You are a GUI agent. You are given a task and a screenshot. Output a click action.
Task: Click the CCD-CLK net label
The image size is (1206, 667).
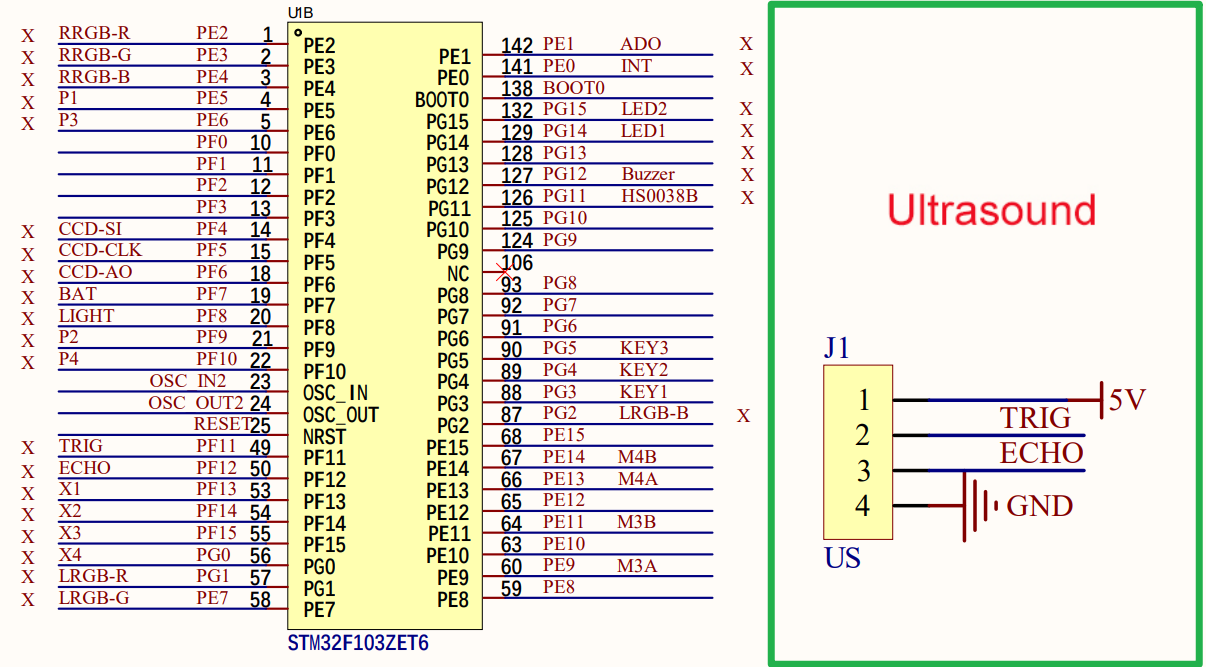coord(100,251)
